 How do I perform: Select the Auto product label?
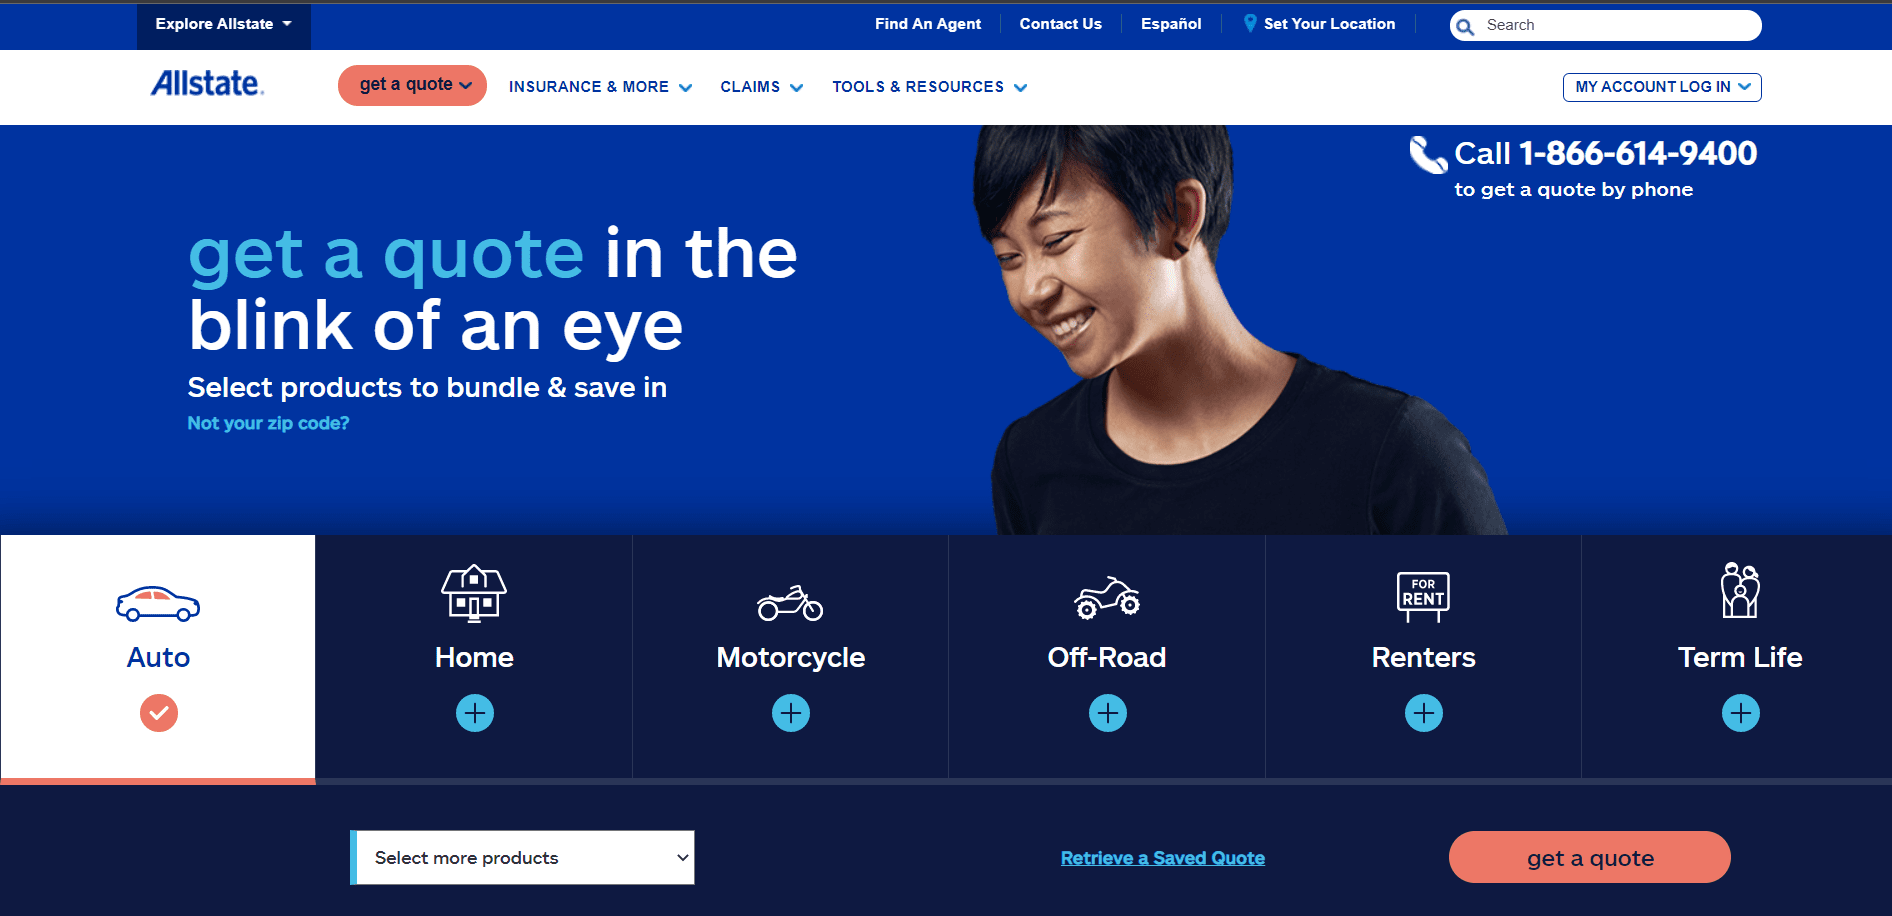[158, 657]
